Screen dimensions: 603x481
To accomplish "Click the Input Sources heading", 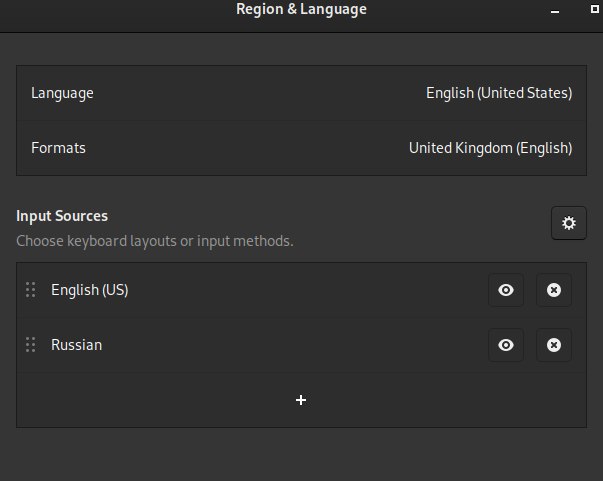I will point(62,216).
